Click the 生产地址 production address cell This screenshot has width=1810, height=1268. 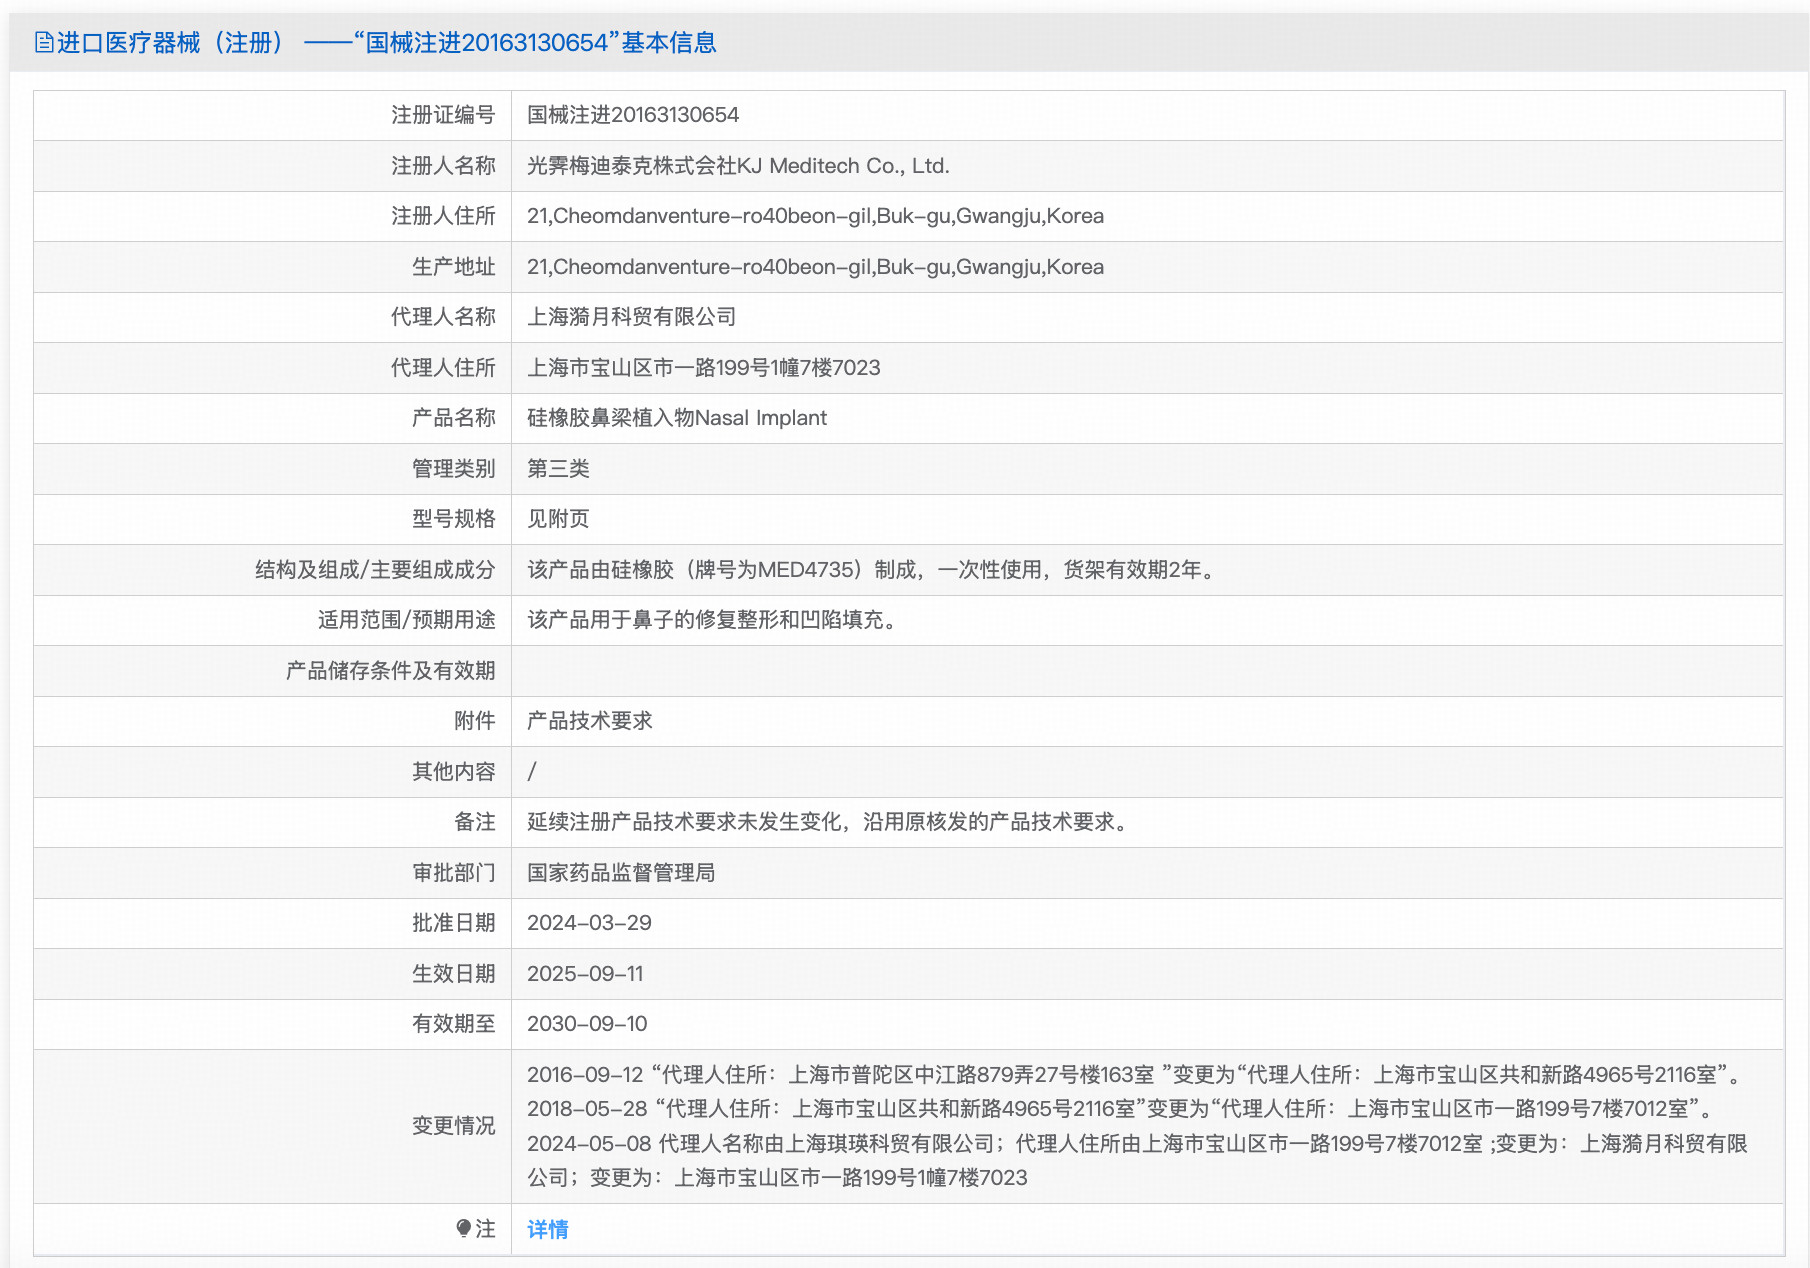(x=815, y=267)
